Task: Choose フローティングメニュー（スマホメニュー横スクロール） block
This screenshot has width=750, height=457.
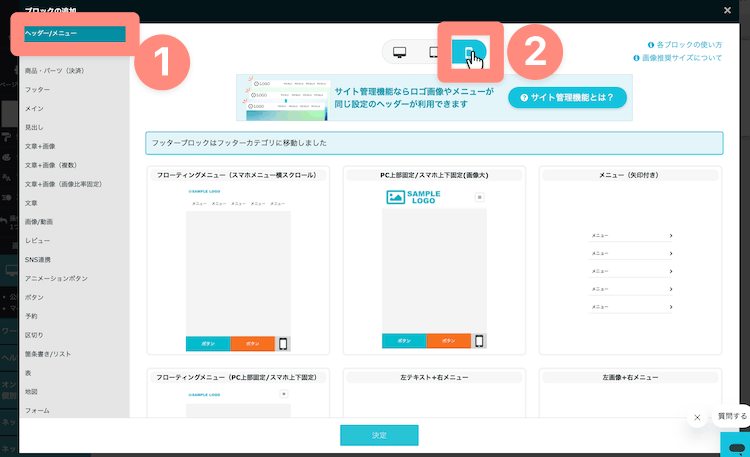Action: [x=238, y=260]
